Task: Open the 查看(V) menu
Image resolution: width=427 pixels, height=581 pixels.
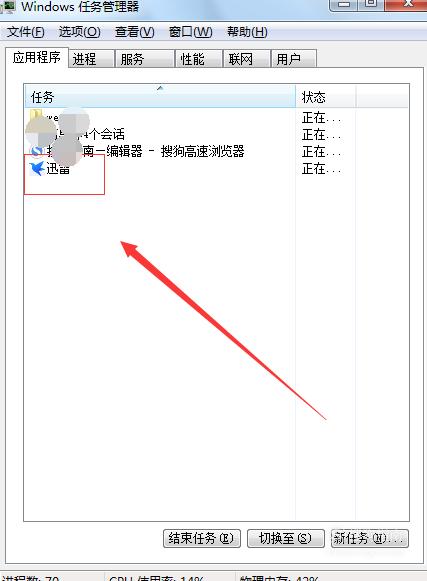Action: pyautogui.click(x=135, y=32)
